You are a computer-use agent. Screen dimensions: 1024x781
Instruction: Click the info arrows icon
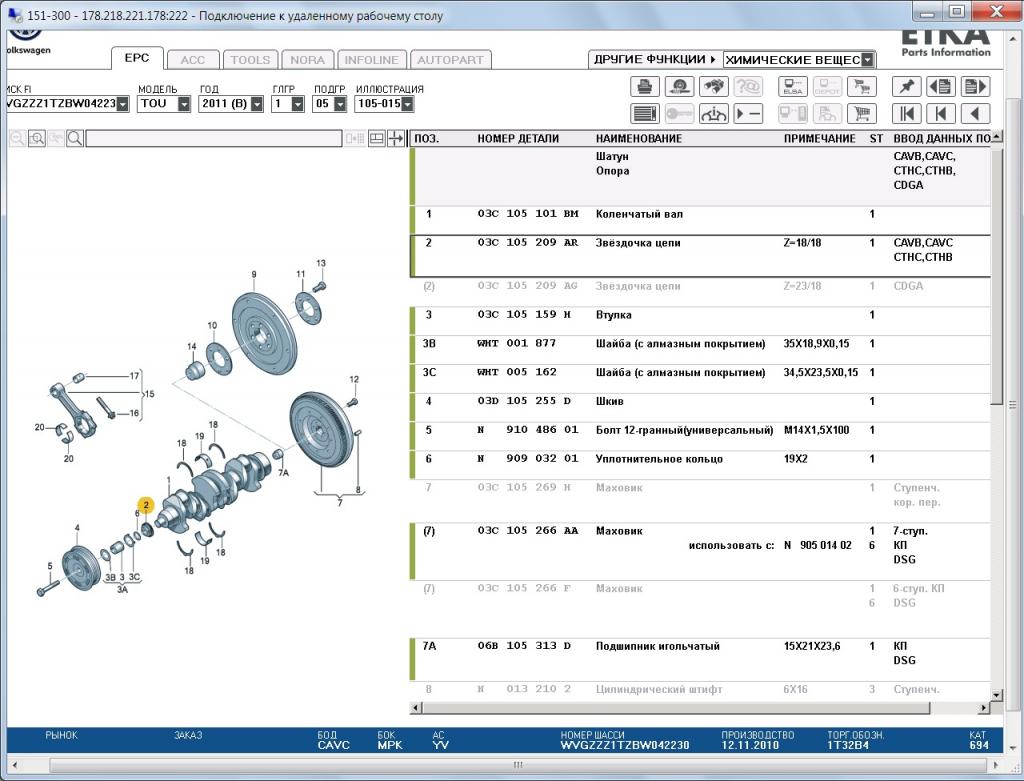714,114
